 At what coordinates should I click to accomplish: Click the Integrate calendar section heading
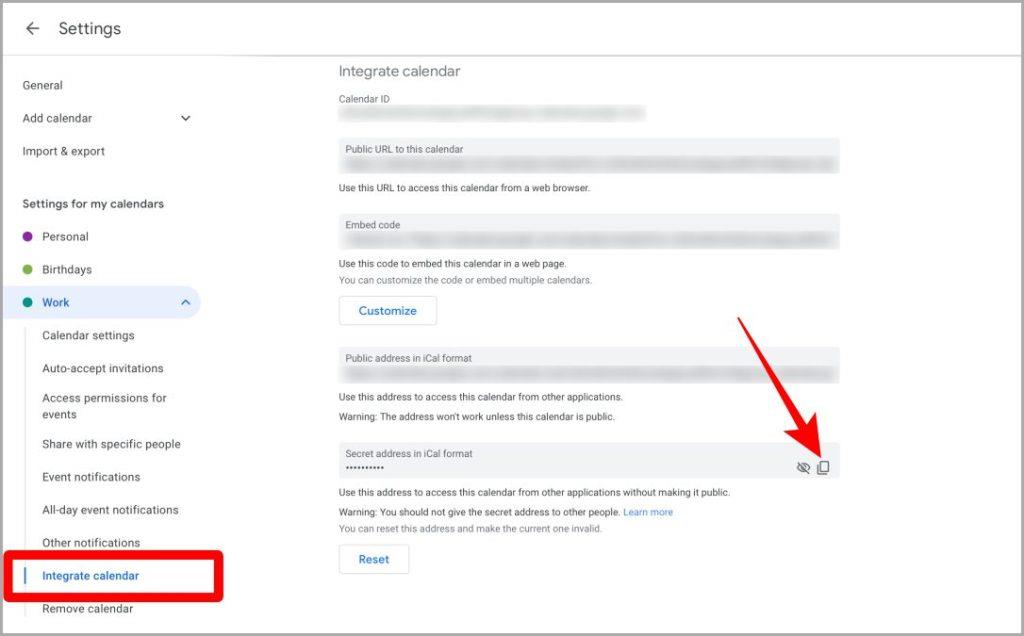pos(399,71)
